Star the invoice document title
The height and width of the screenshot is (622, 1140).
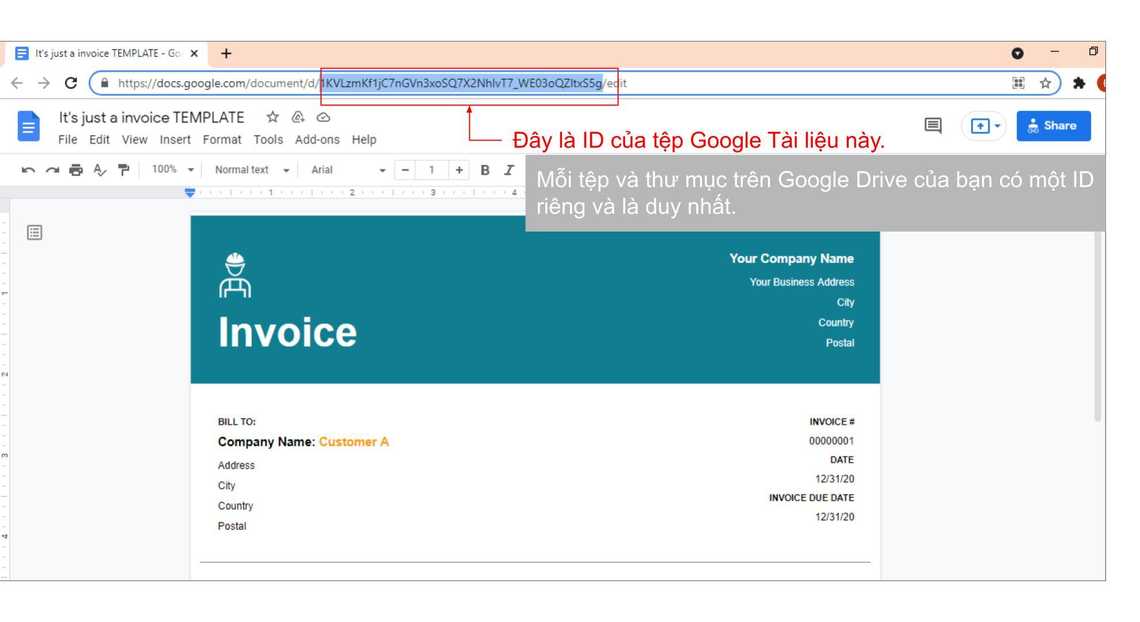tap(272, 117)
